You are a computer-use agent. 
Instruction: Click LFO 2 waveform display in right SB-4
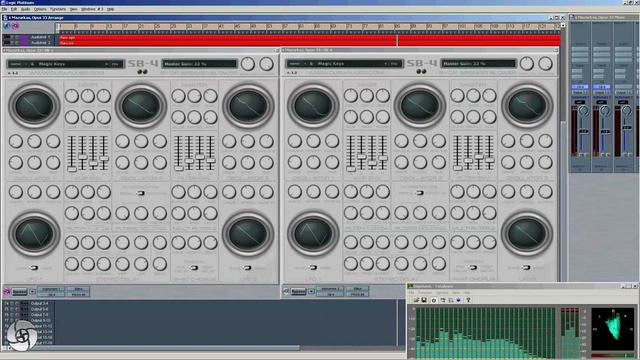pyautogui.click(x=527, y=233)
